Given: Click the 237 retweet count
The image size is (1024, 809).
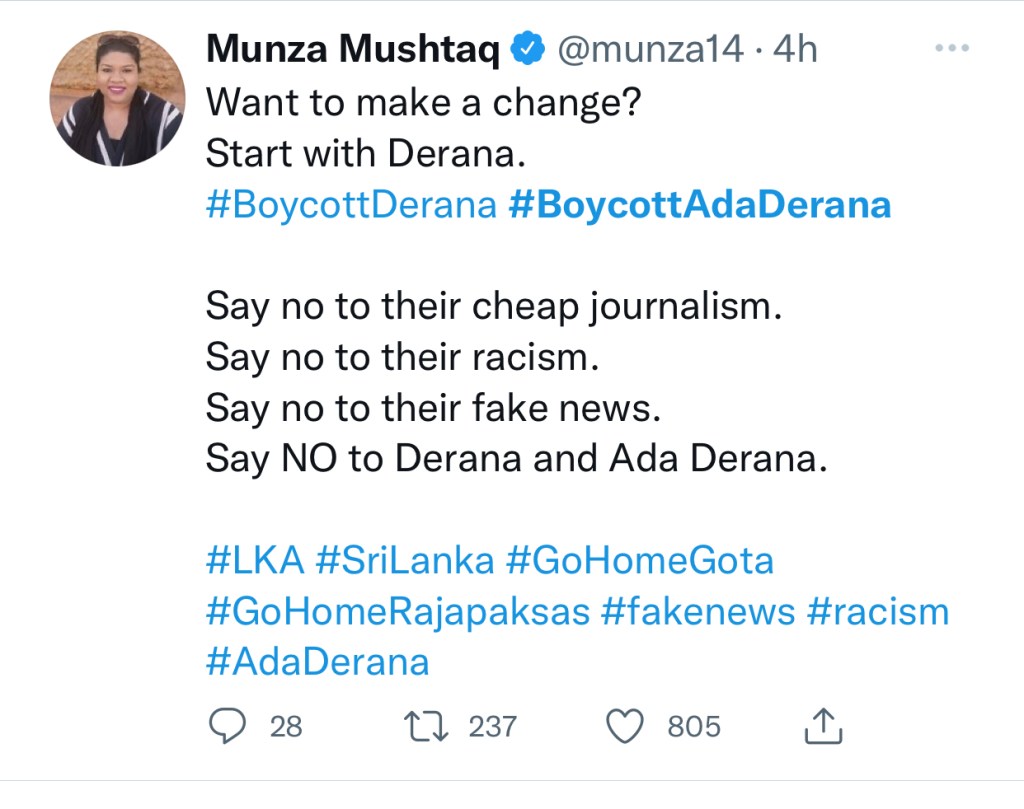Looking at the screenshot, I should pos(493,726).
